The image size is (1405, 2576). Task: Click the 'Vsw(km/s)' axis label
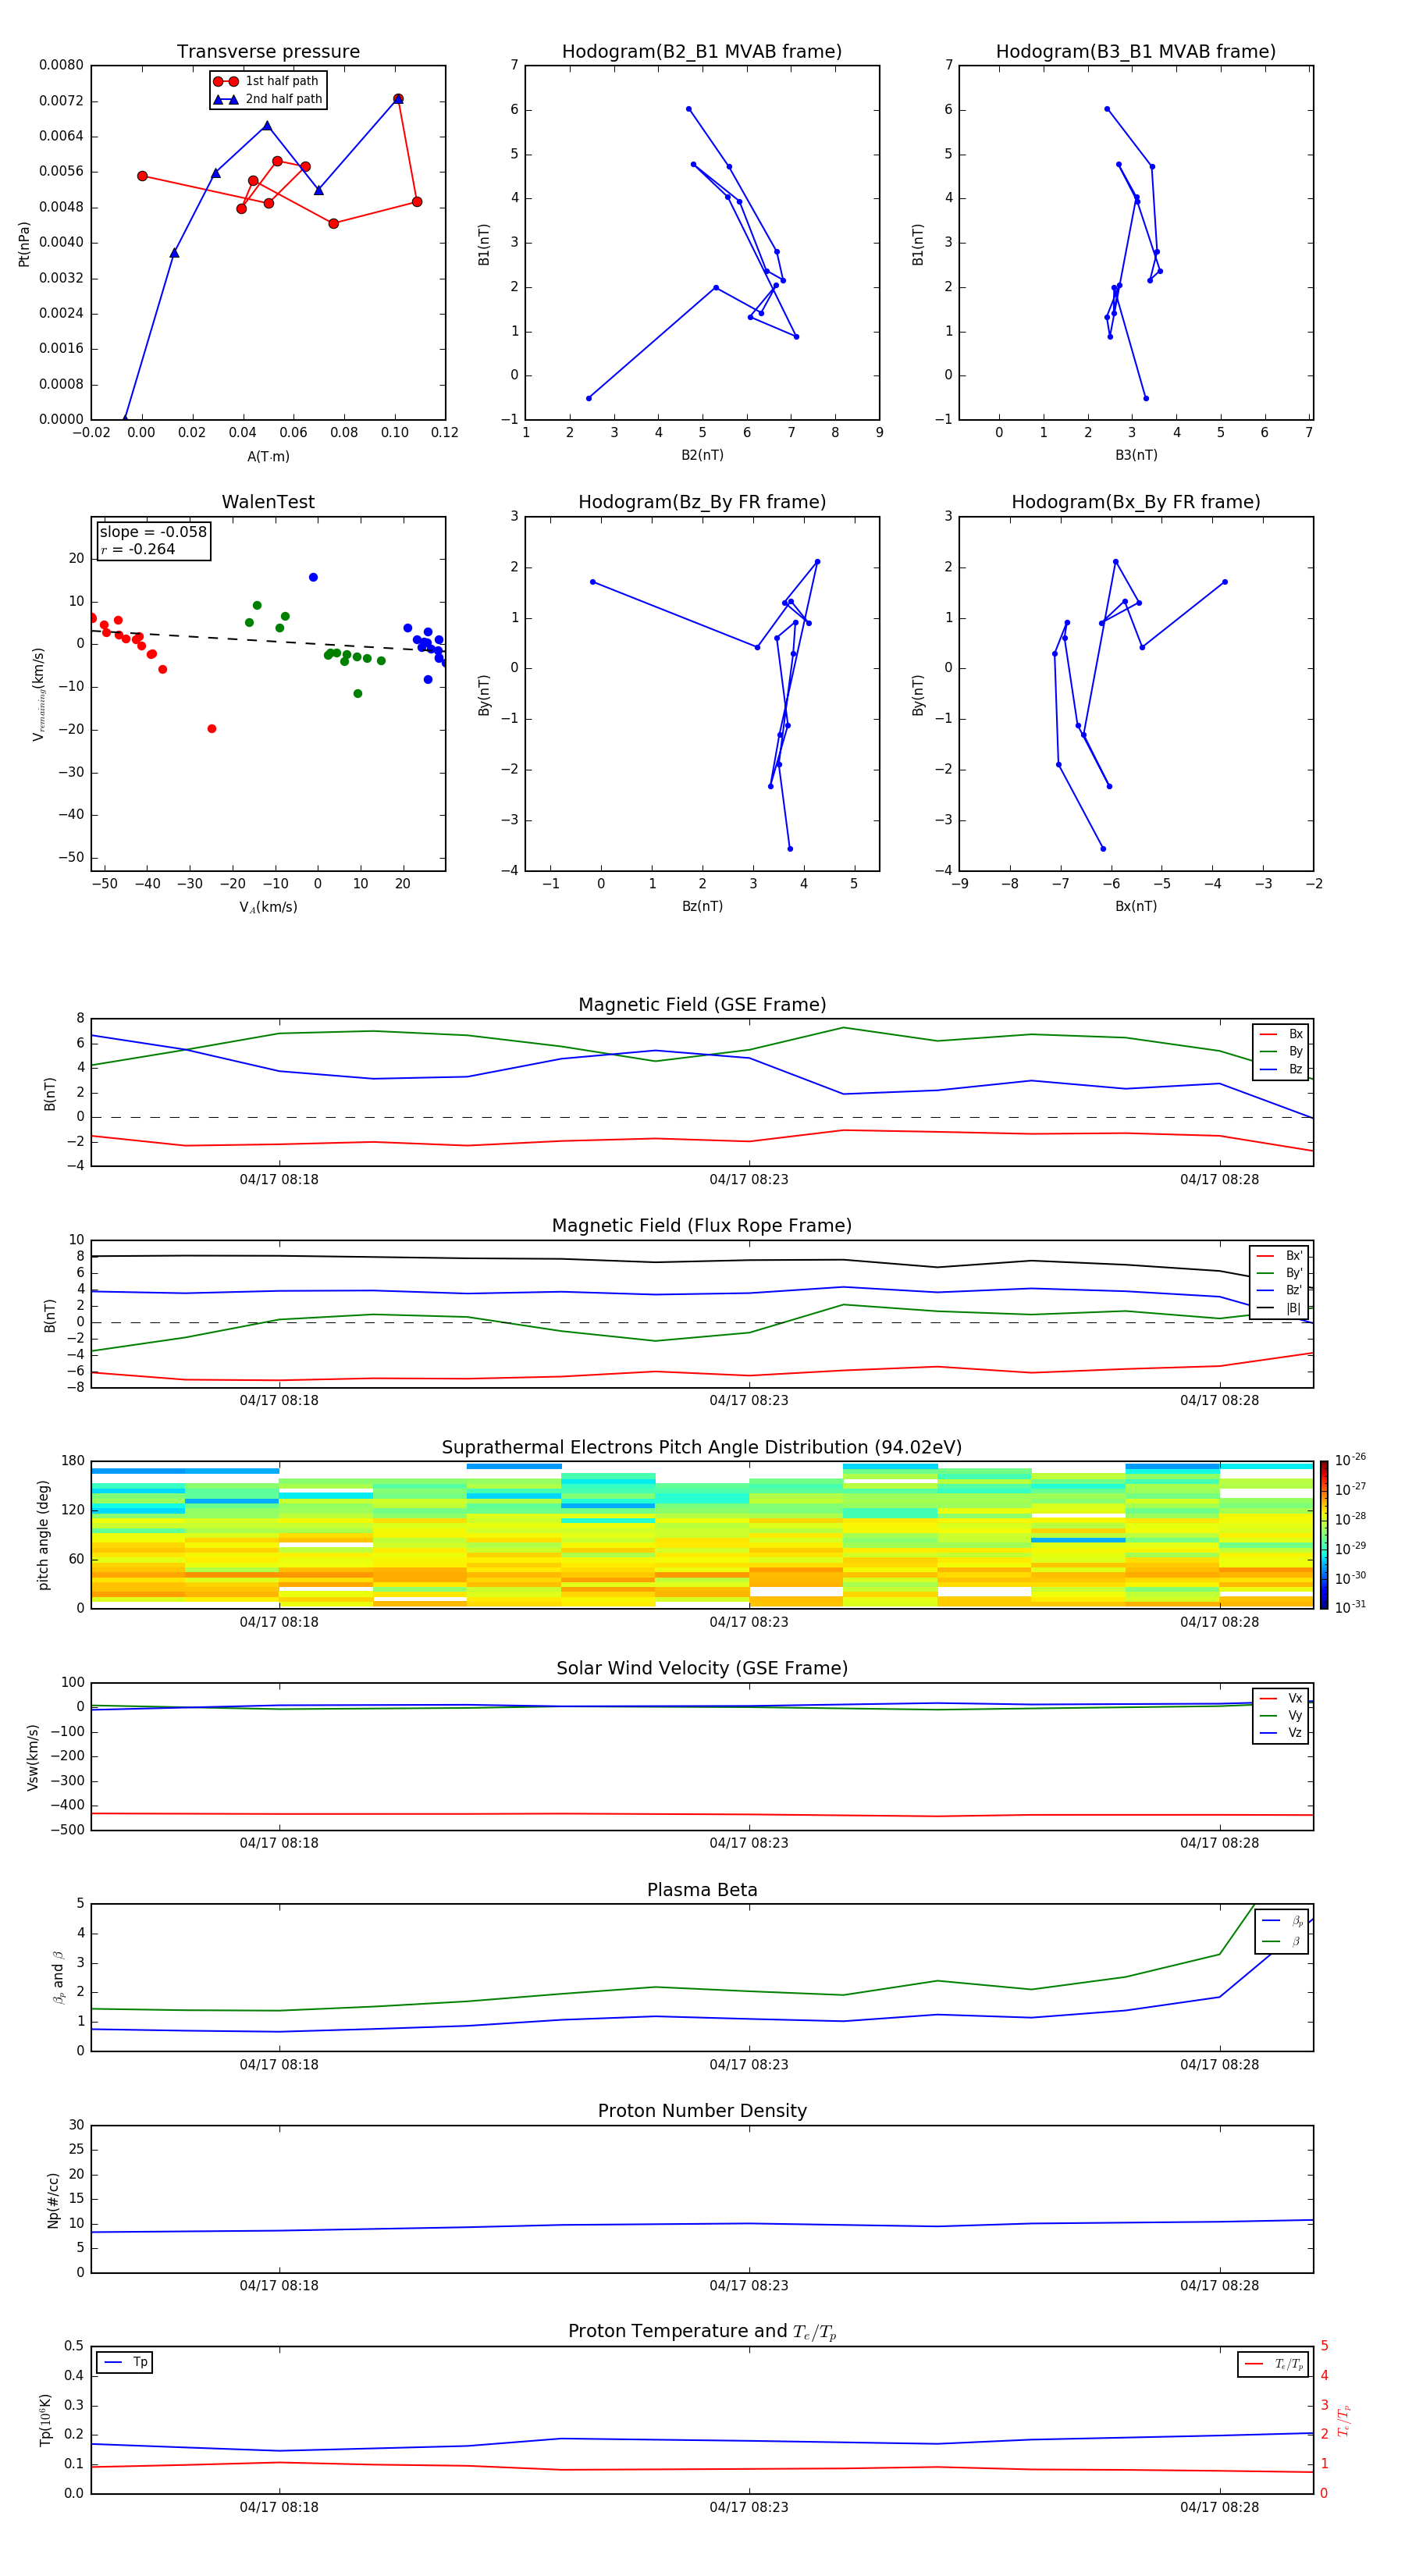pos(33,1757)
